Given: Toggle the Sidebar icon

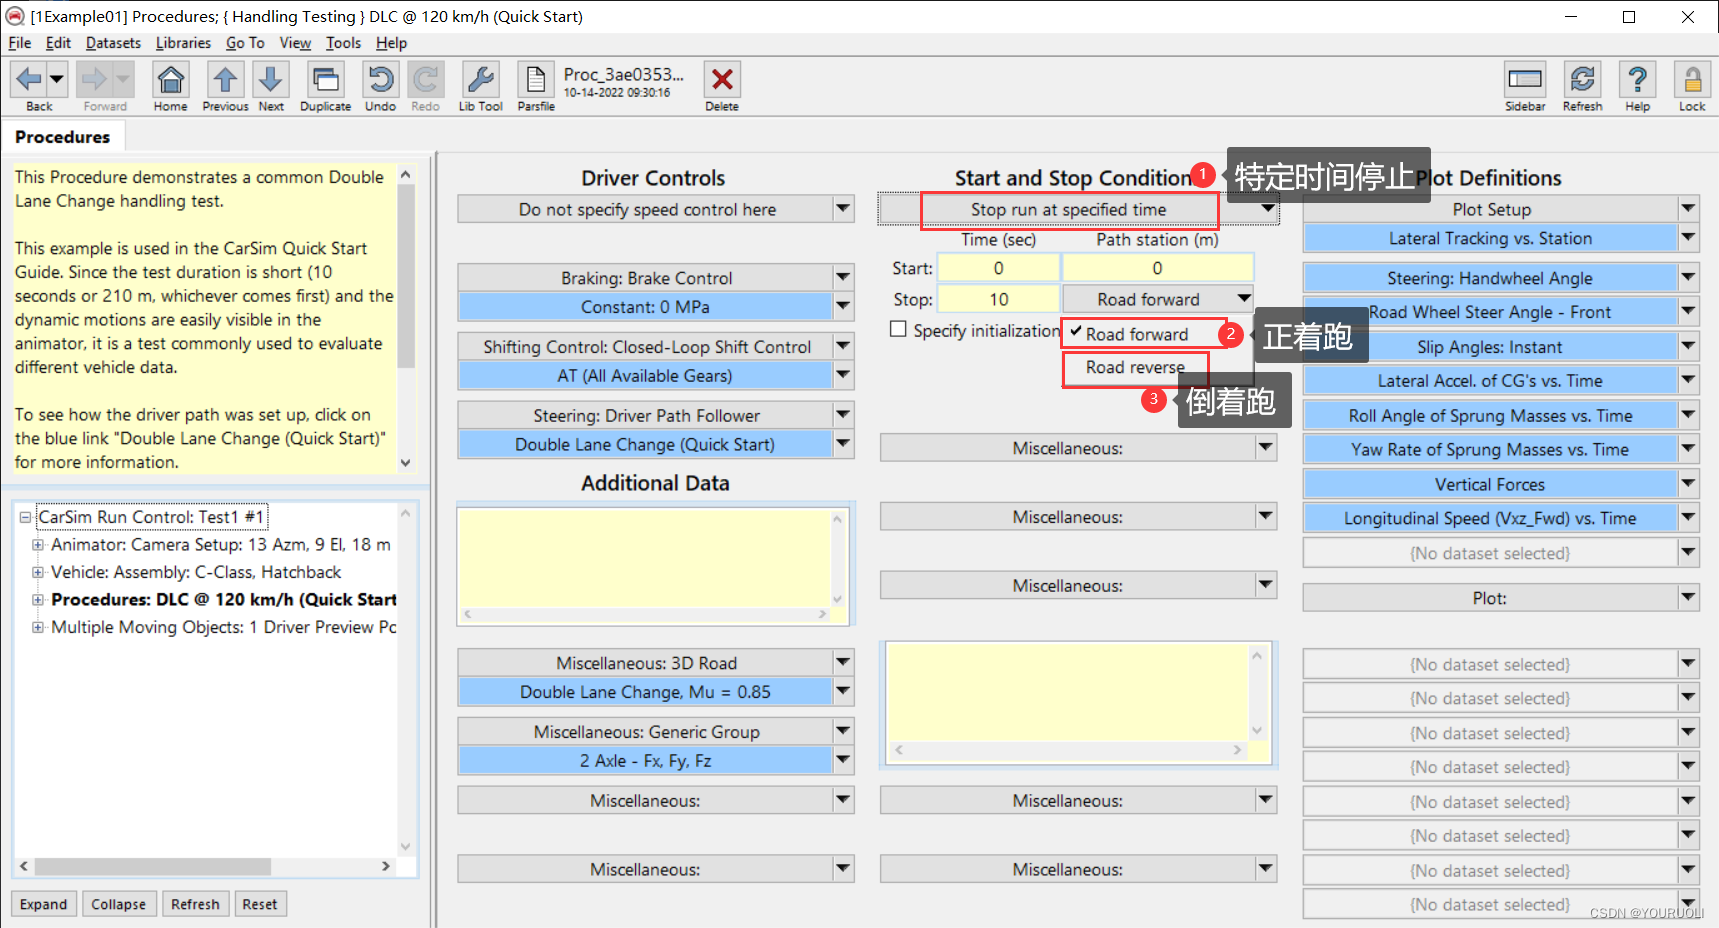Looking at the screenshot, I should (x=1525, y=79).
